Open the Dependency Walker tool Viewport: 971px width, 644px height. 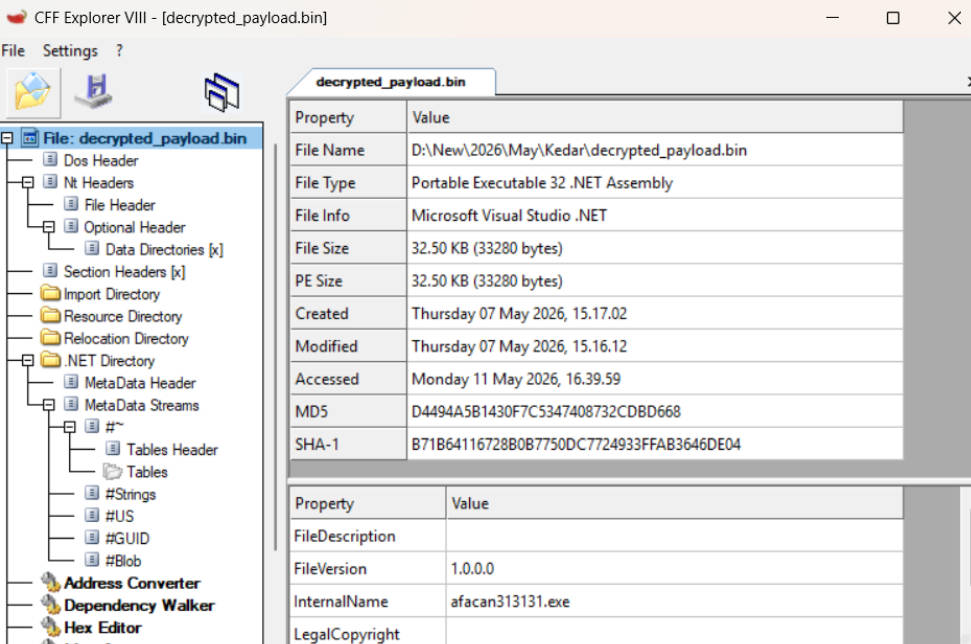(x=139, y=606)
